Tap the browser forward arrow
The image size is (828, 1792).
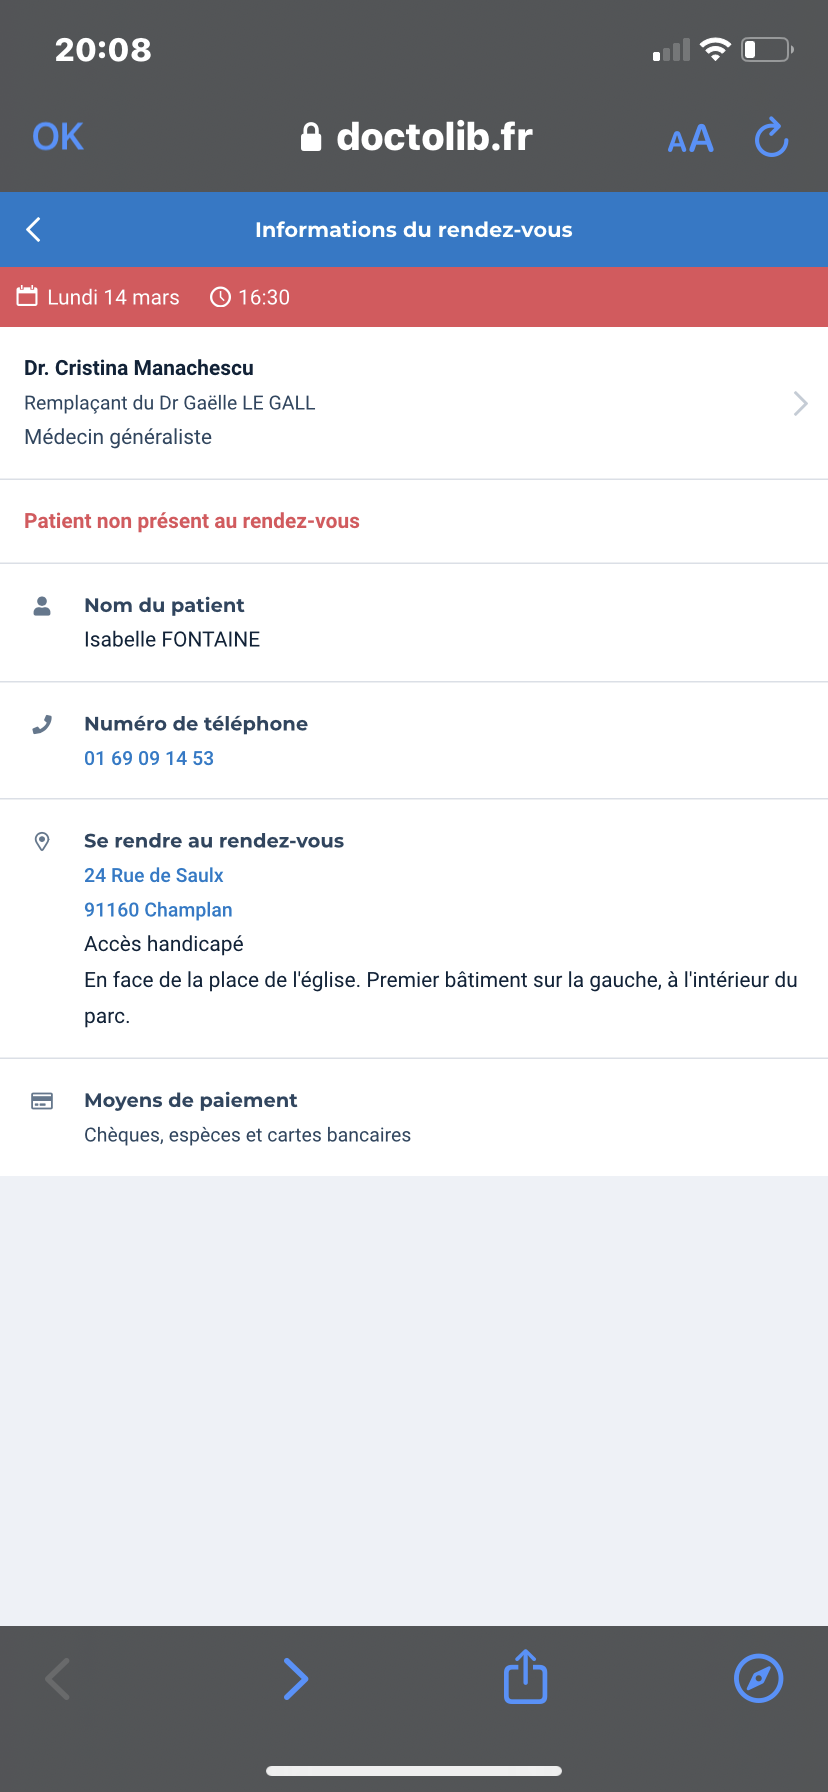[295, 1679]
